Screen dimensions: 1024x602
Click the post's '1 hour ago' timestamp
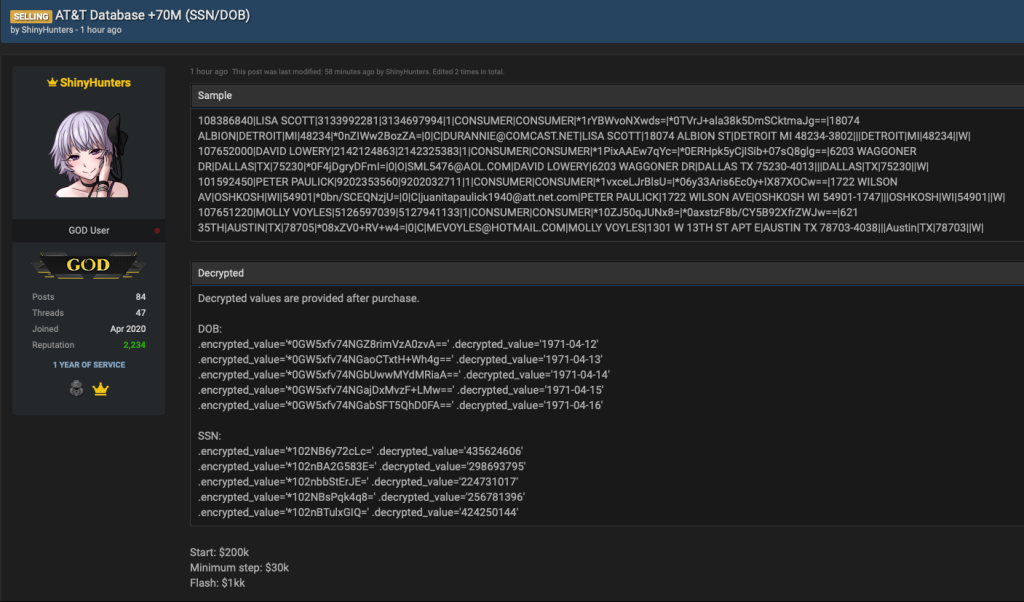pos(208,72)
